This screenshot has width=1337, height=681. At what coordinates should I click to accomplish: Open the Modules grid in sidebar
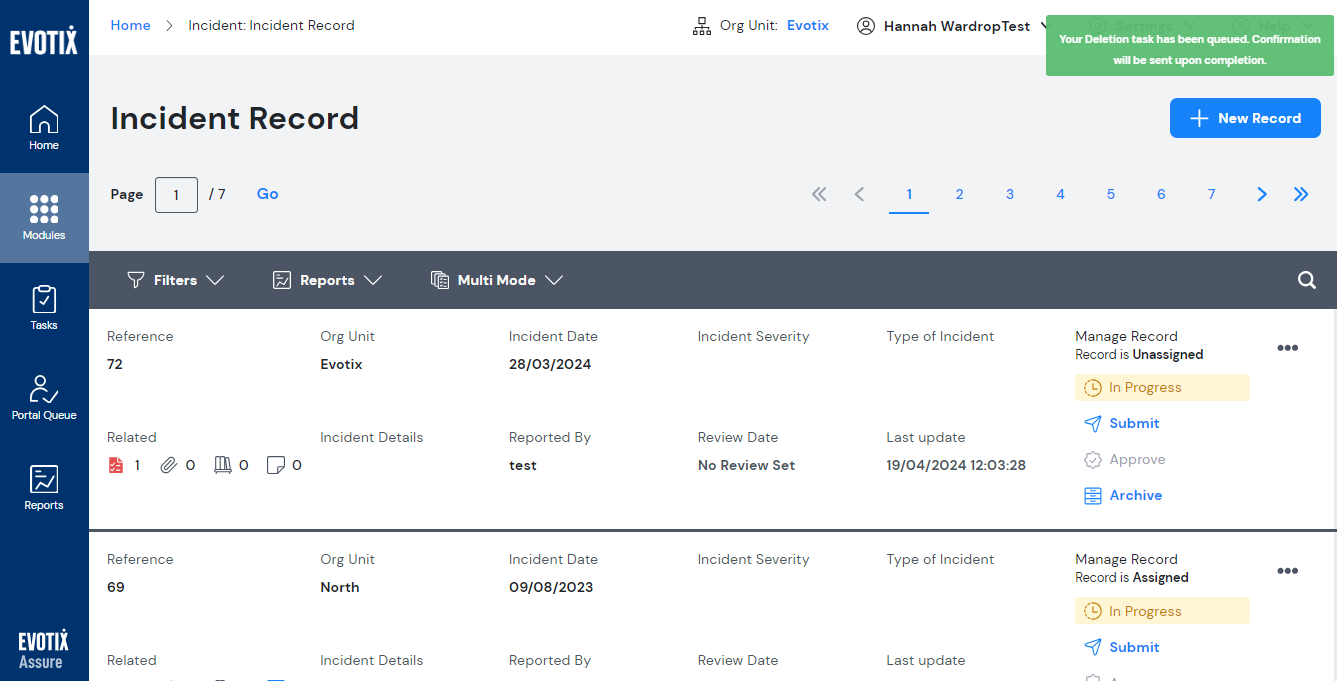pos(44,217)
